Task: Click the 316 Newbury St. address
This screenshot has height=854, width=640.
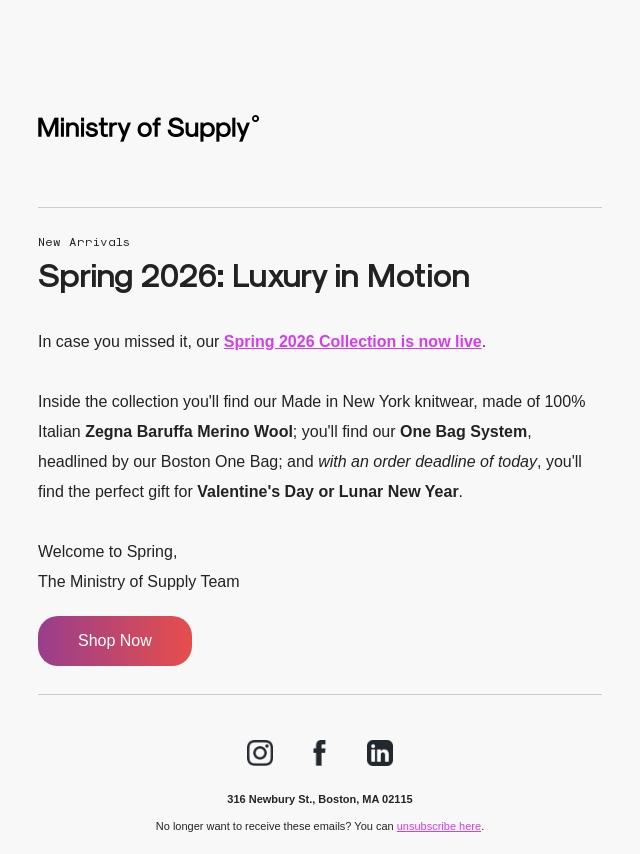Action: [319, 800]
